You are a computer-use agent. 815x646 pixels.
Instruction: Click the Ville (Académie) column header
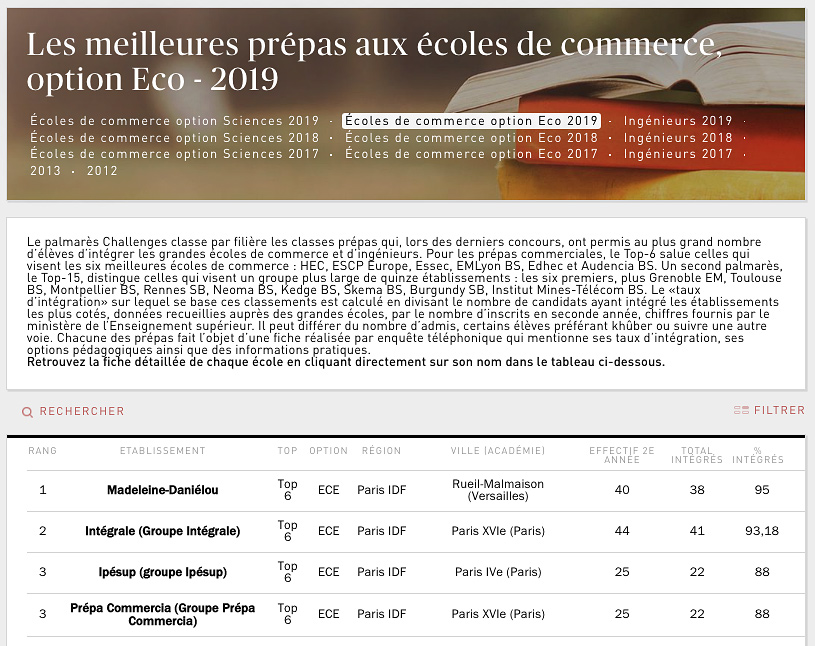click(x=498, y=451)
